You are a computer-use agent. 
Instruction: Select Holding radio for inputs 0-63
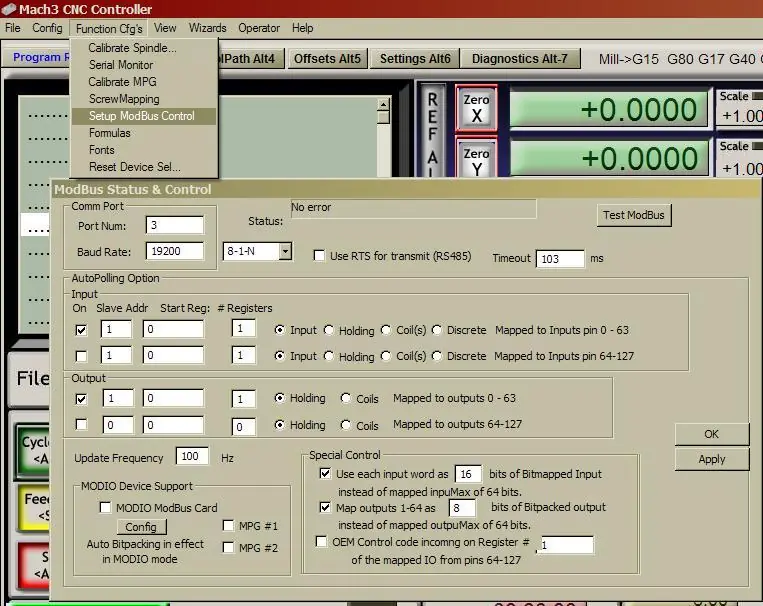(329, 330)
